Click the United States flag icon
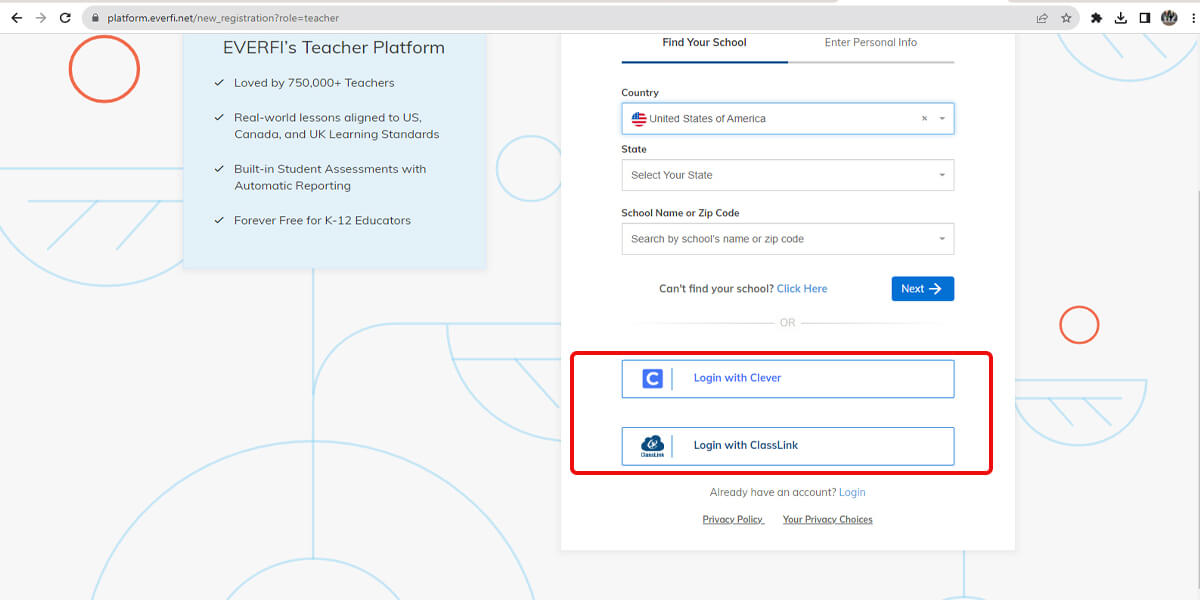 coord(638,119)
